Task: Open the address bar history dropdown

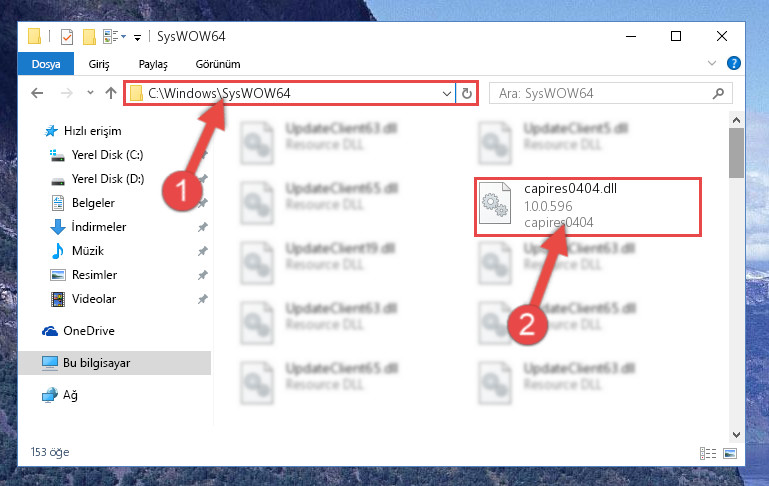Action: tap(447, 93)
